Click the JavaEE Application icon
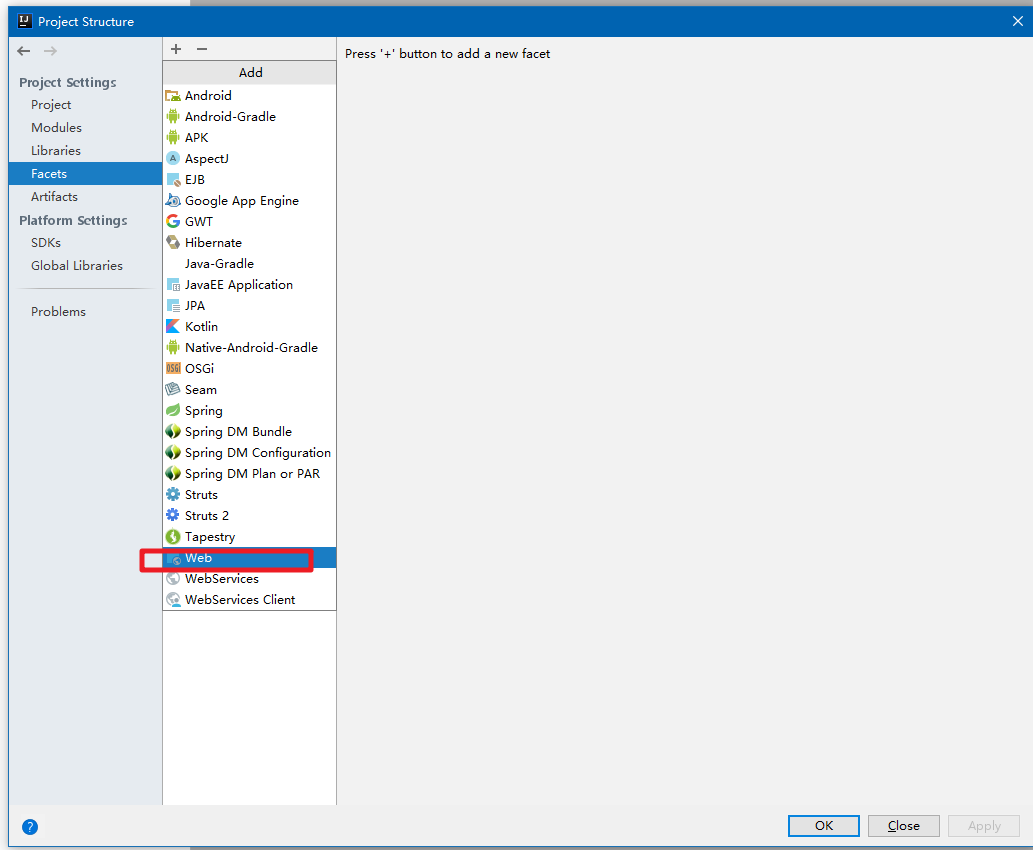 [x=173, y=285]
